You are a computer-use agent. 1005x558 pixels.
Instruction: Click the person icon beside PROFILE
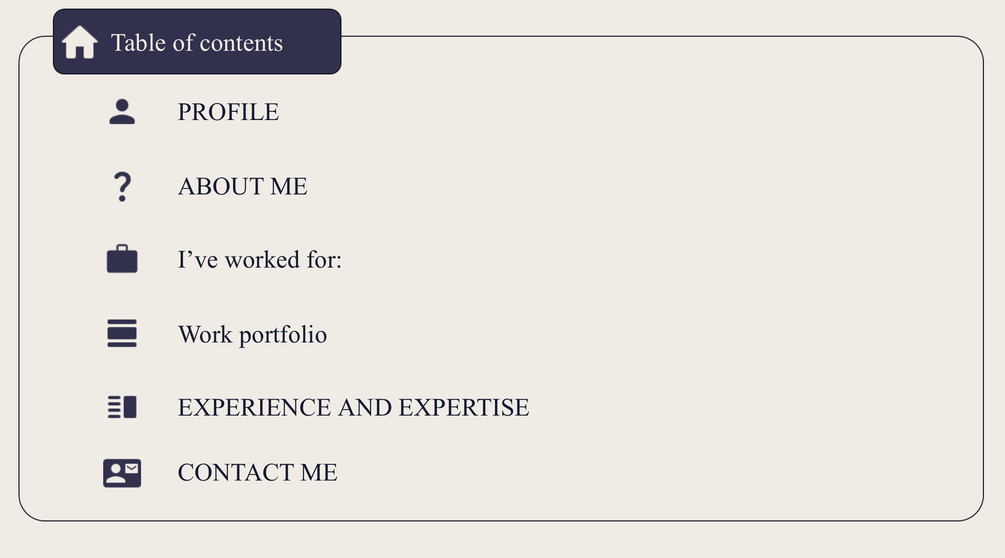122,112
